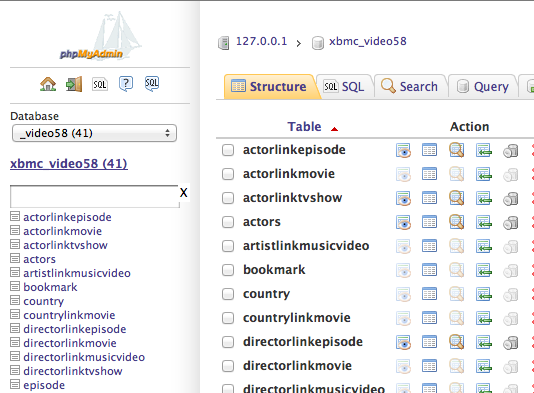Open the SQL query window icon
The height and width of the screenshot is (393, 534).
(x=100, y=84)
